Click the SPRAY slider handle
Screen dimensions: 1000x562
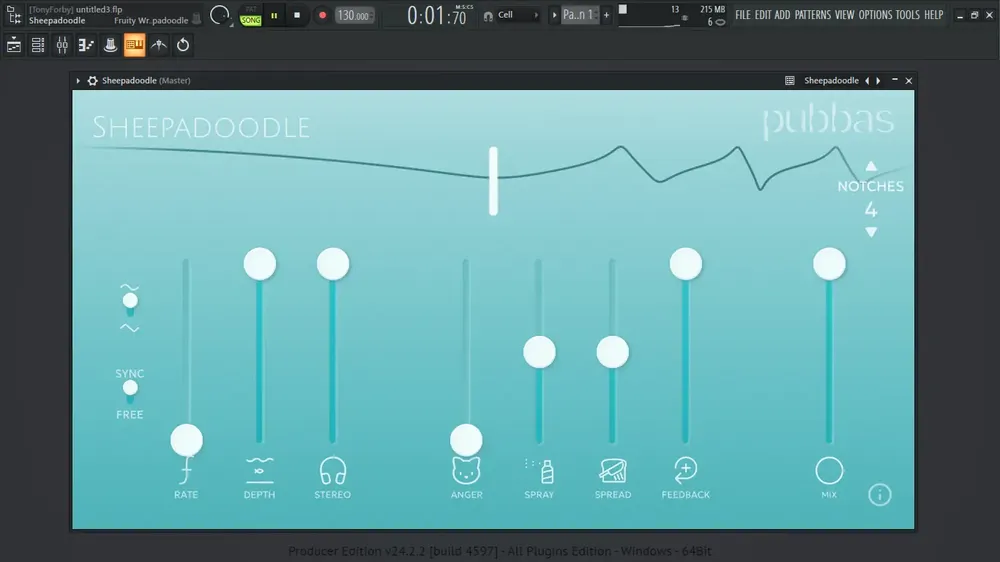pyautogui.click(x=540, y=352)
